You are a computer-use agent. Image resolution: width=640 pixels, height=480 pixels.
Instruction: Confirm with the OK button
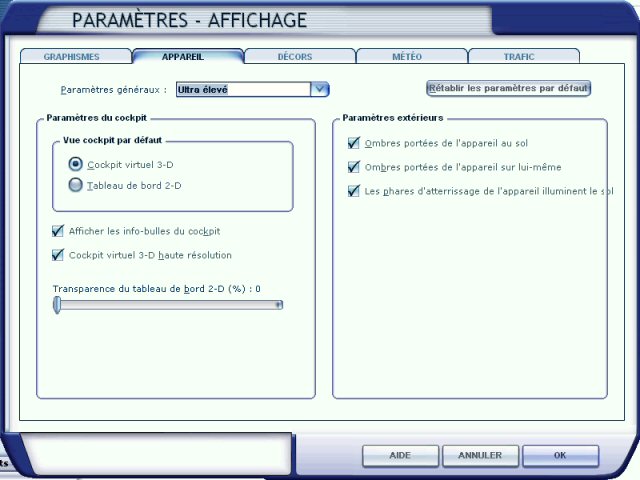(560, 456)
